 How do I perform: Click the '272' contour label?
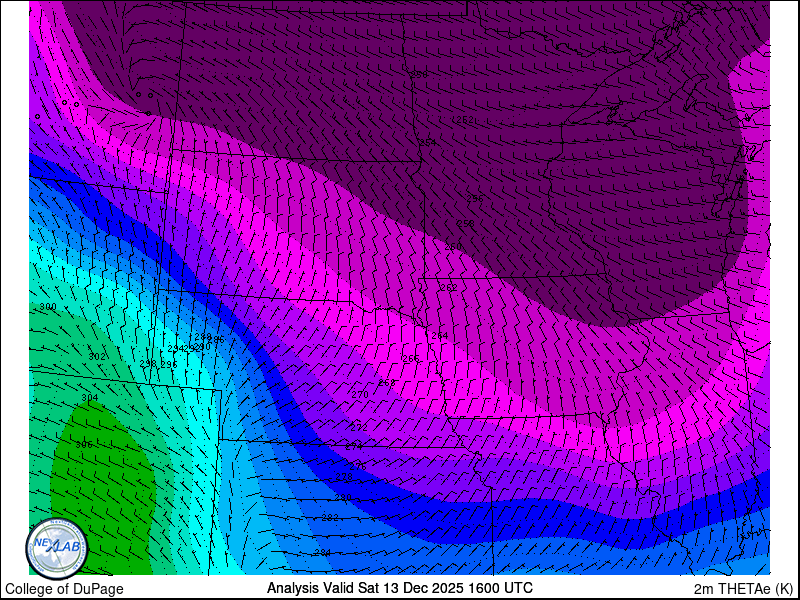[359, 428]
